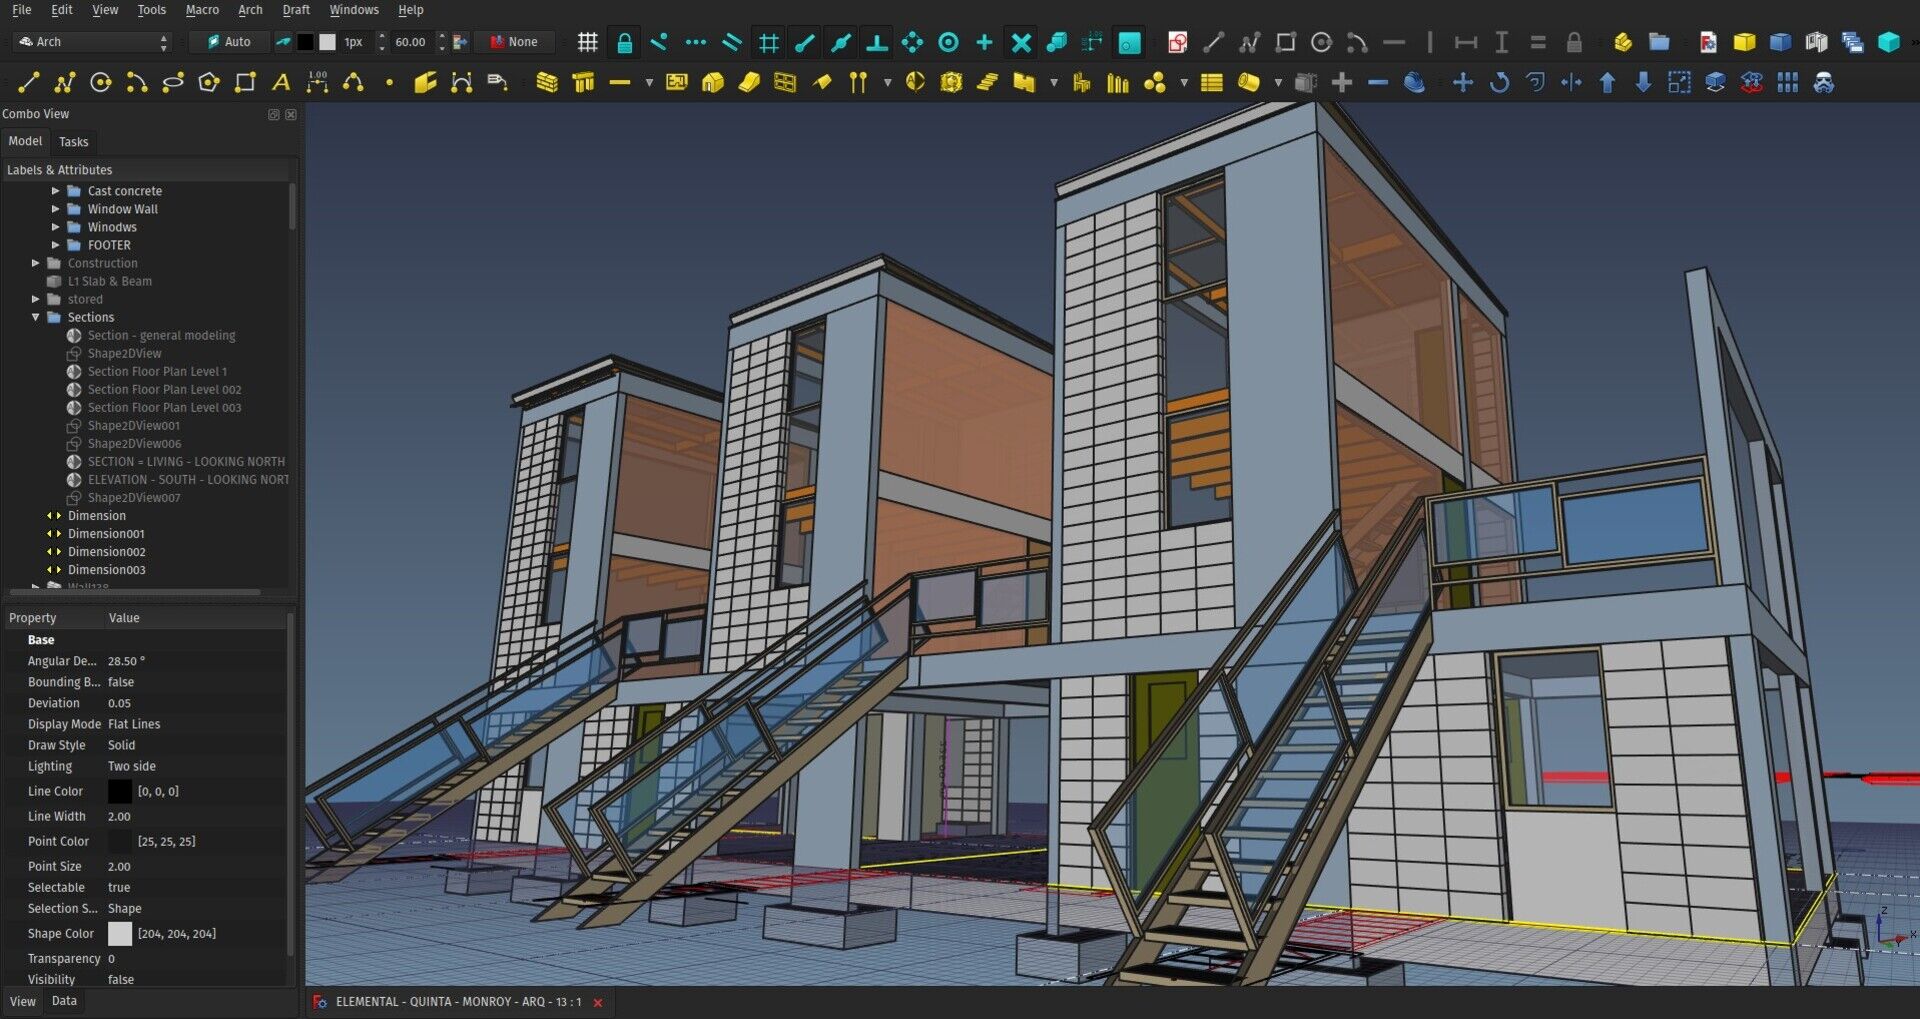Expand the Cast concrete group
The image size is (1920, 1019).
coord(56,191)
